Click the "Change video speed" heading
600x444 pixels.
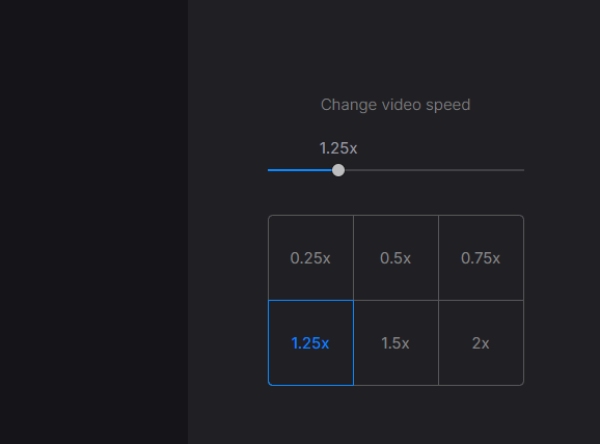click(x=395, y=104)
